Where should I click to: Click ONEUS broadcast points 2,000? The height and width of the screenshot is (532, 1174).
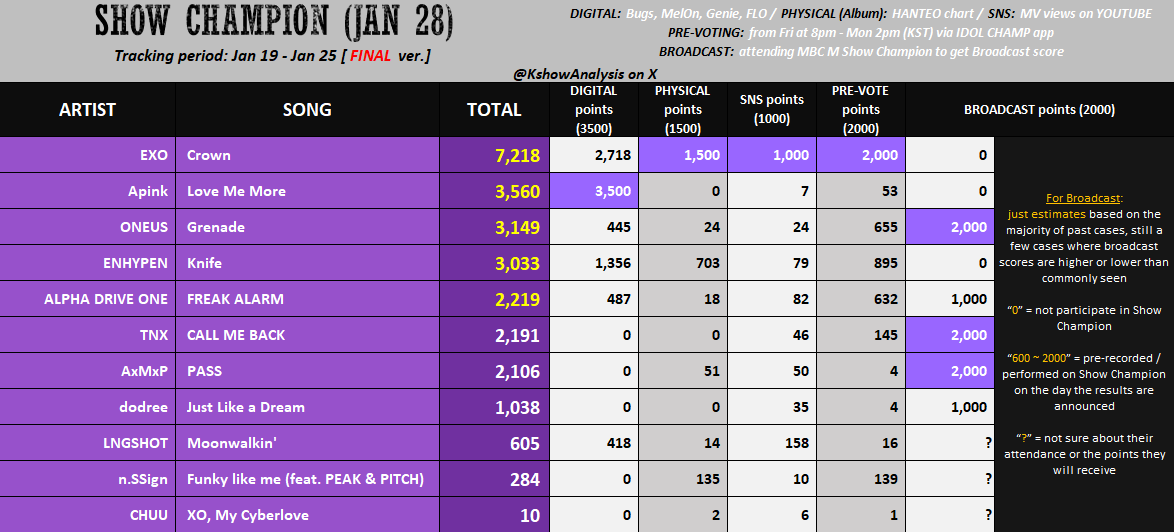click(949, 227)
